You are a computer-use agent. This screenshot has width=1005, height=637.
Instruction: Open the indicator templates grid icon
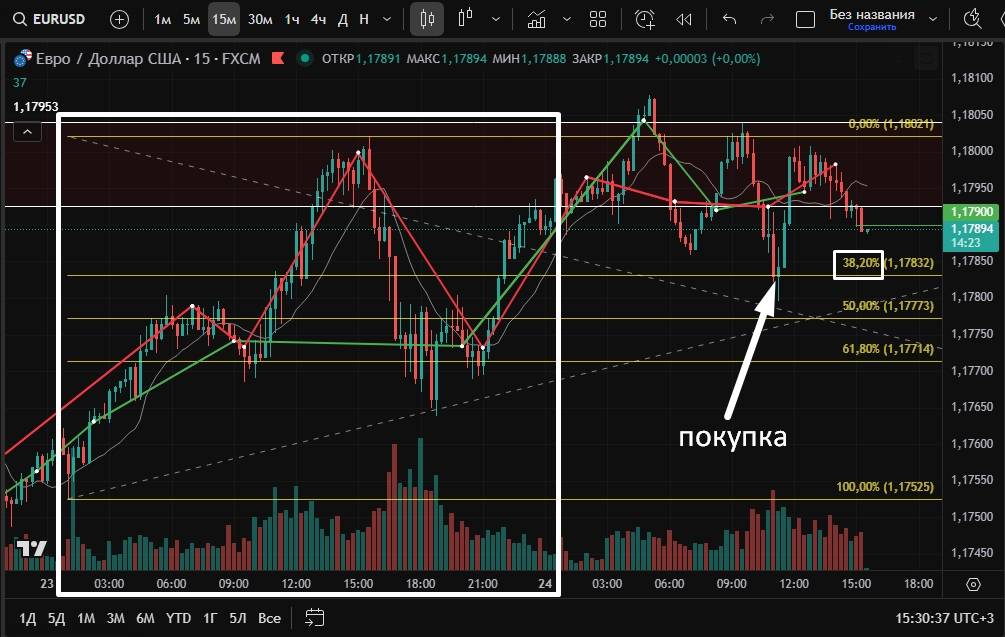[x=598, y=19]
